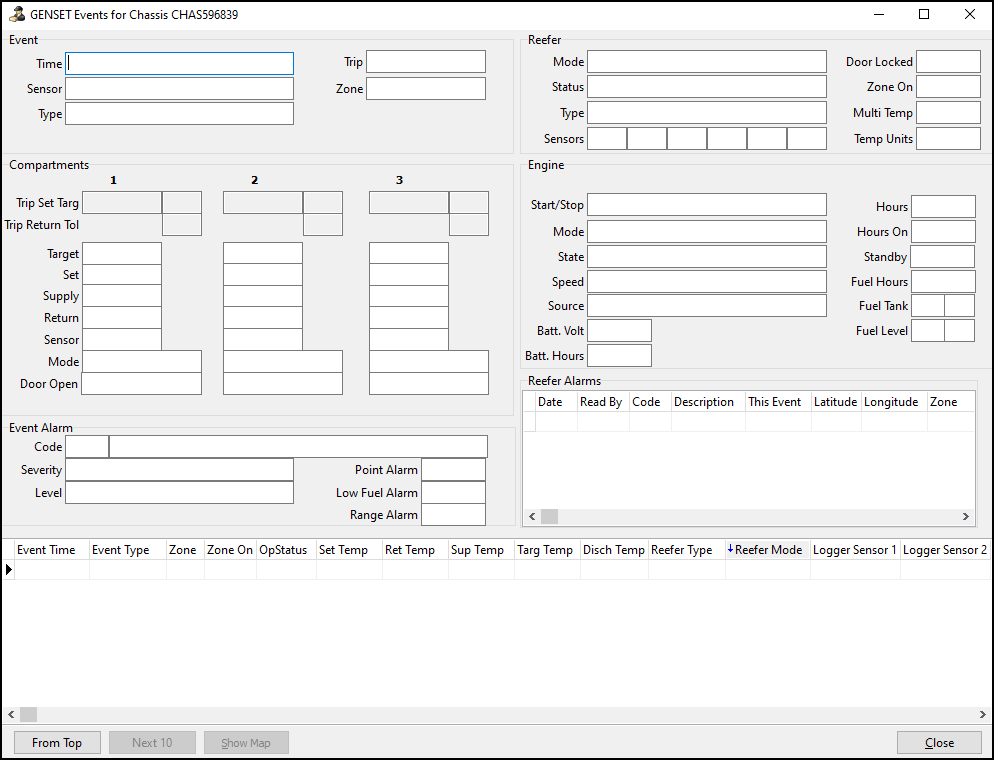
Task: Click the right arrow of the bottom scrollbar
Action: (983, 714)
